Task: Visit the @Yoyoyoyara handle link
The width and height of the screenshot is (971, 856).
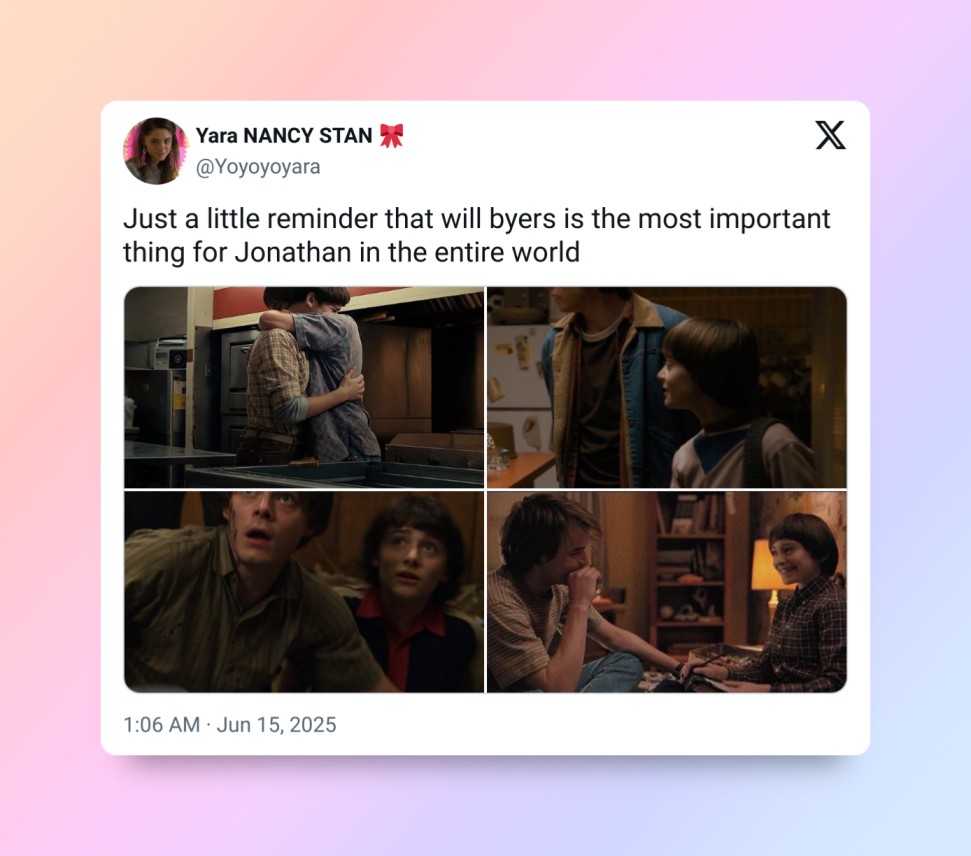Action: pos(258,167)
